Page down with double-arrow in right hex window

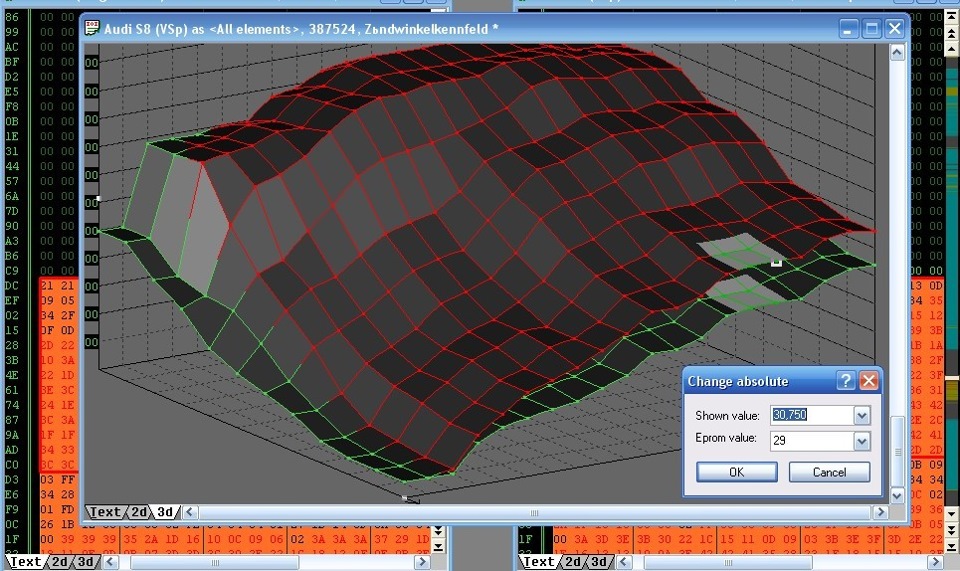(x=952, y=528)
